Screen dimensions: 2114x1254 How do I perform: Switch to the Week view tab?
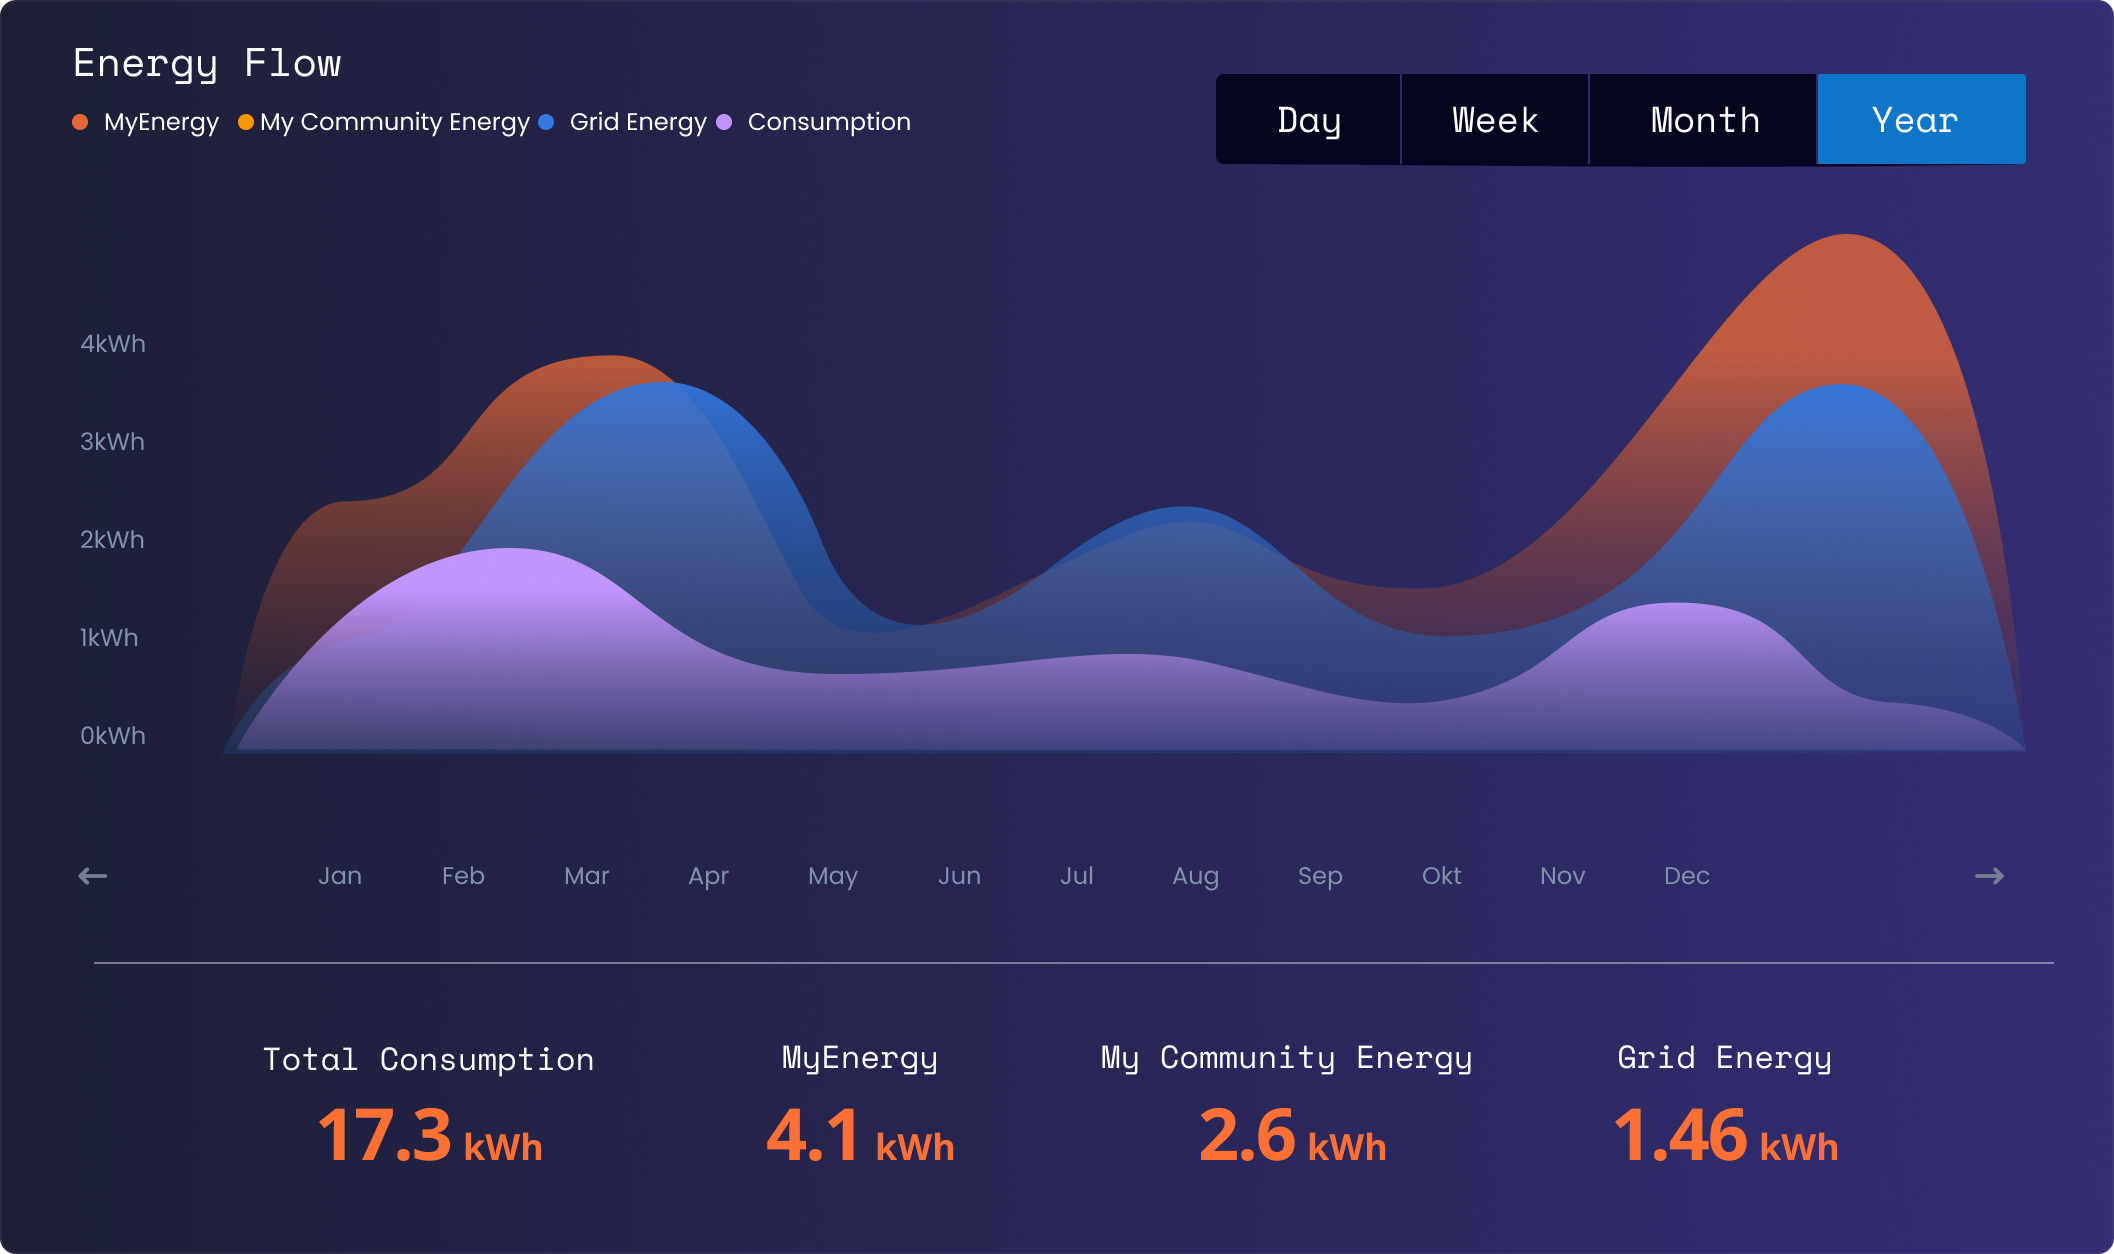click(x=1494, y=120)
